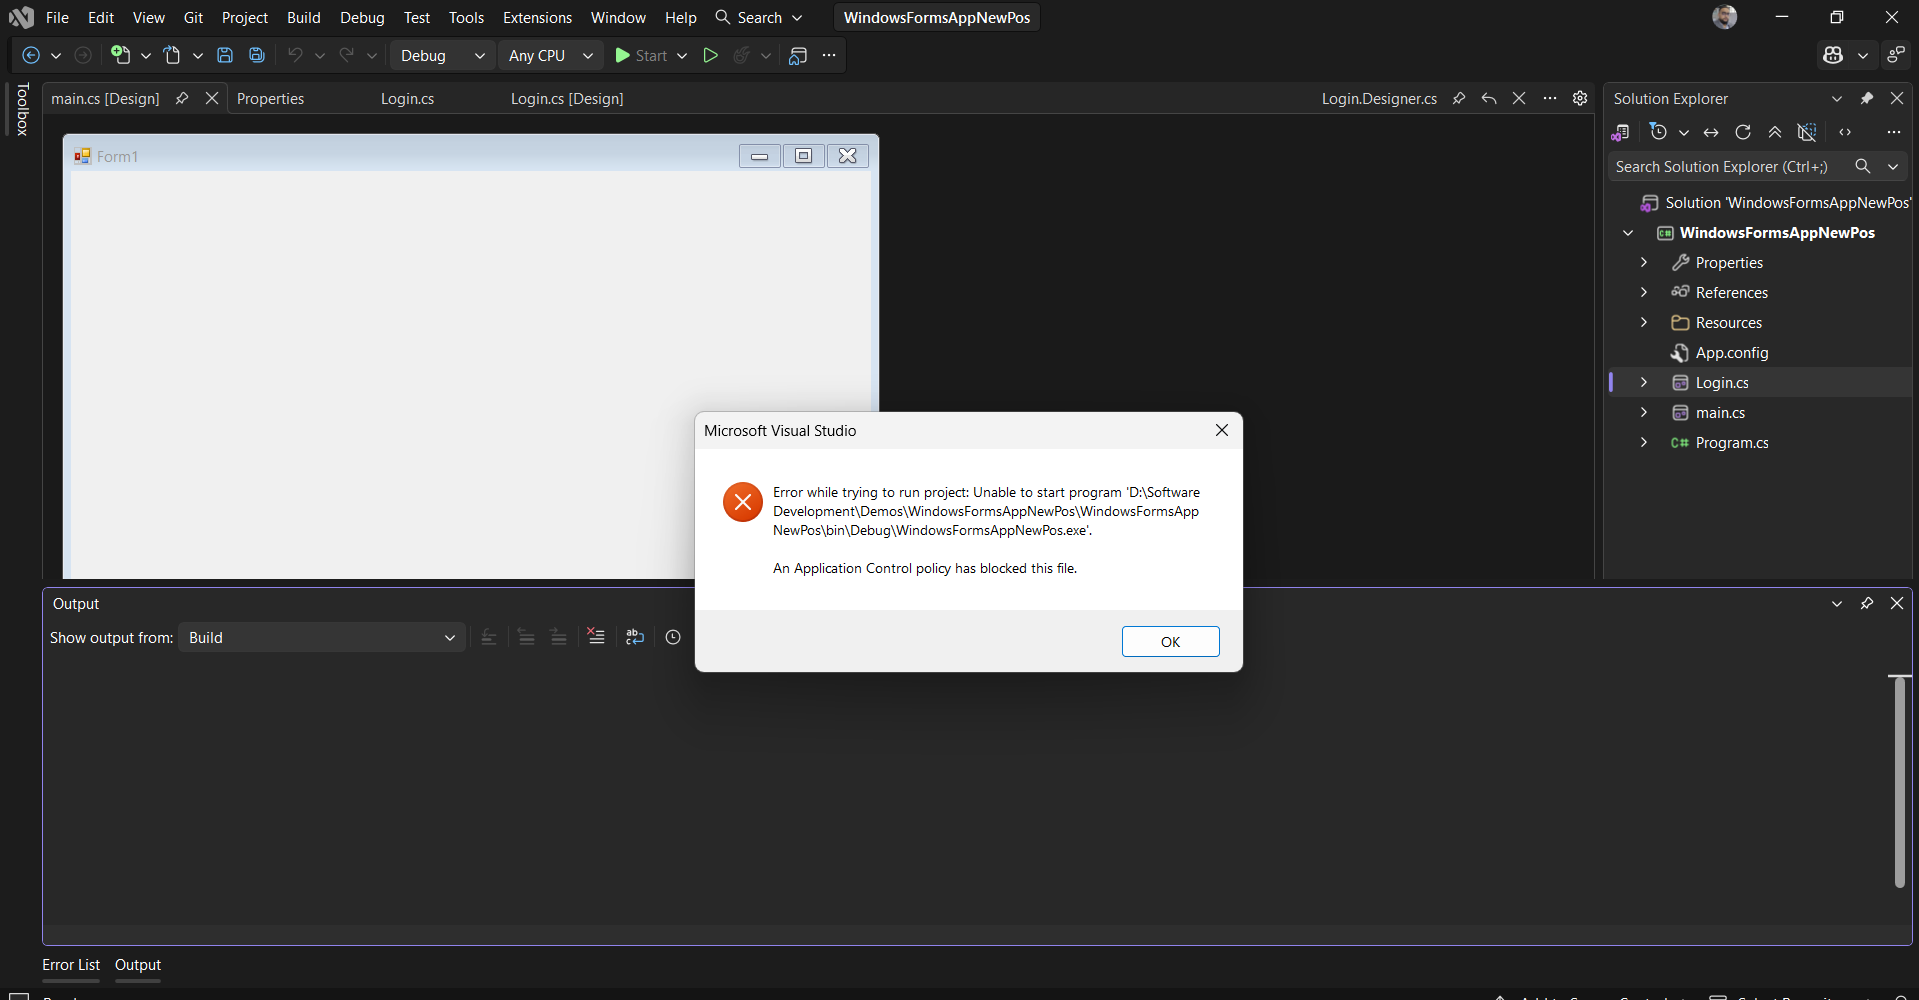Select App.config in Solution Explorer
1919x1000 pixels.
[1732, 352]
